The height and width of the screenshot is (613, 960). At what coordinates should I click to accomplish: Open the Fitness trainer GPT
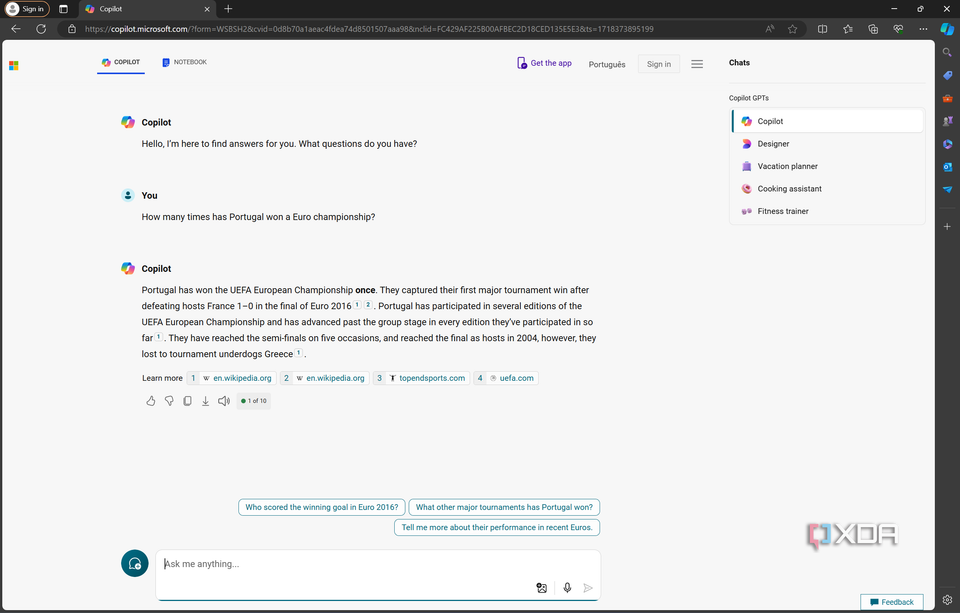pyautogui.click(x=828, y=211)
